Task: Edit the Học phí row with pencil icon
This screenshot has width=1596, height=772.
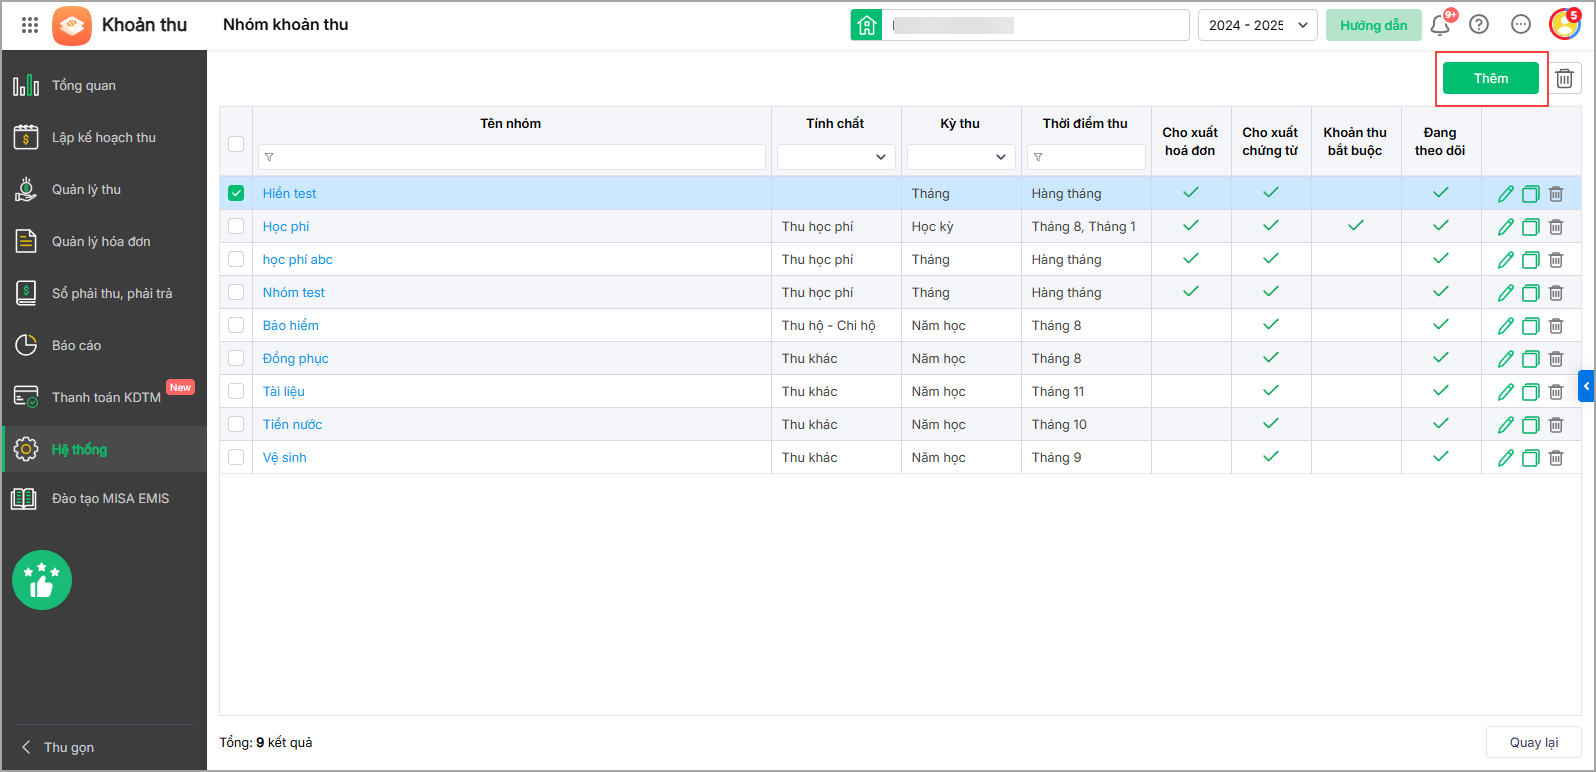Action: [x=1505, y=227]
